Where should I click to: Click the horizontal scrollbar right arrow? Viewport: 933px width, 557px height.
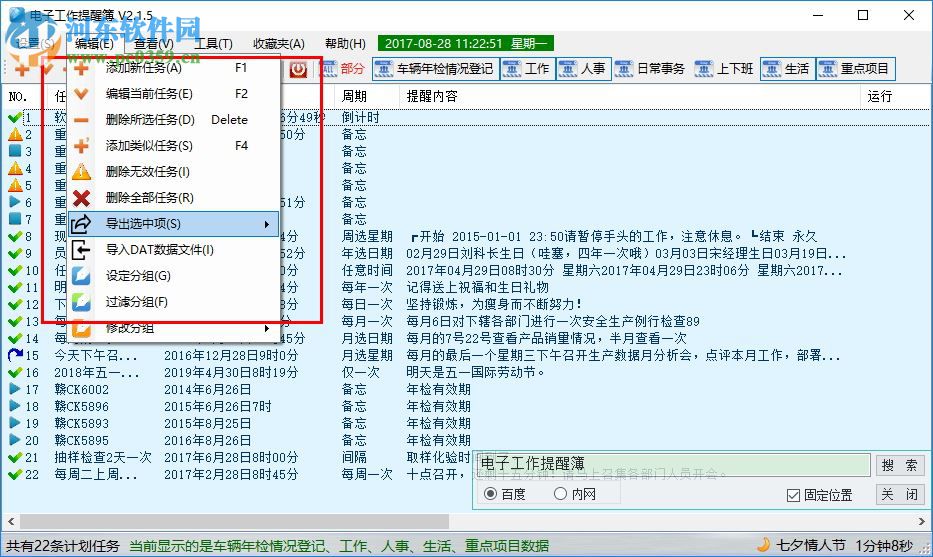click(922, 522)
